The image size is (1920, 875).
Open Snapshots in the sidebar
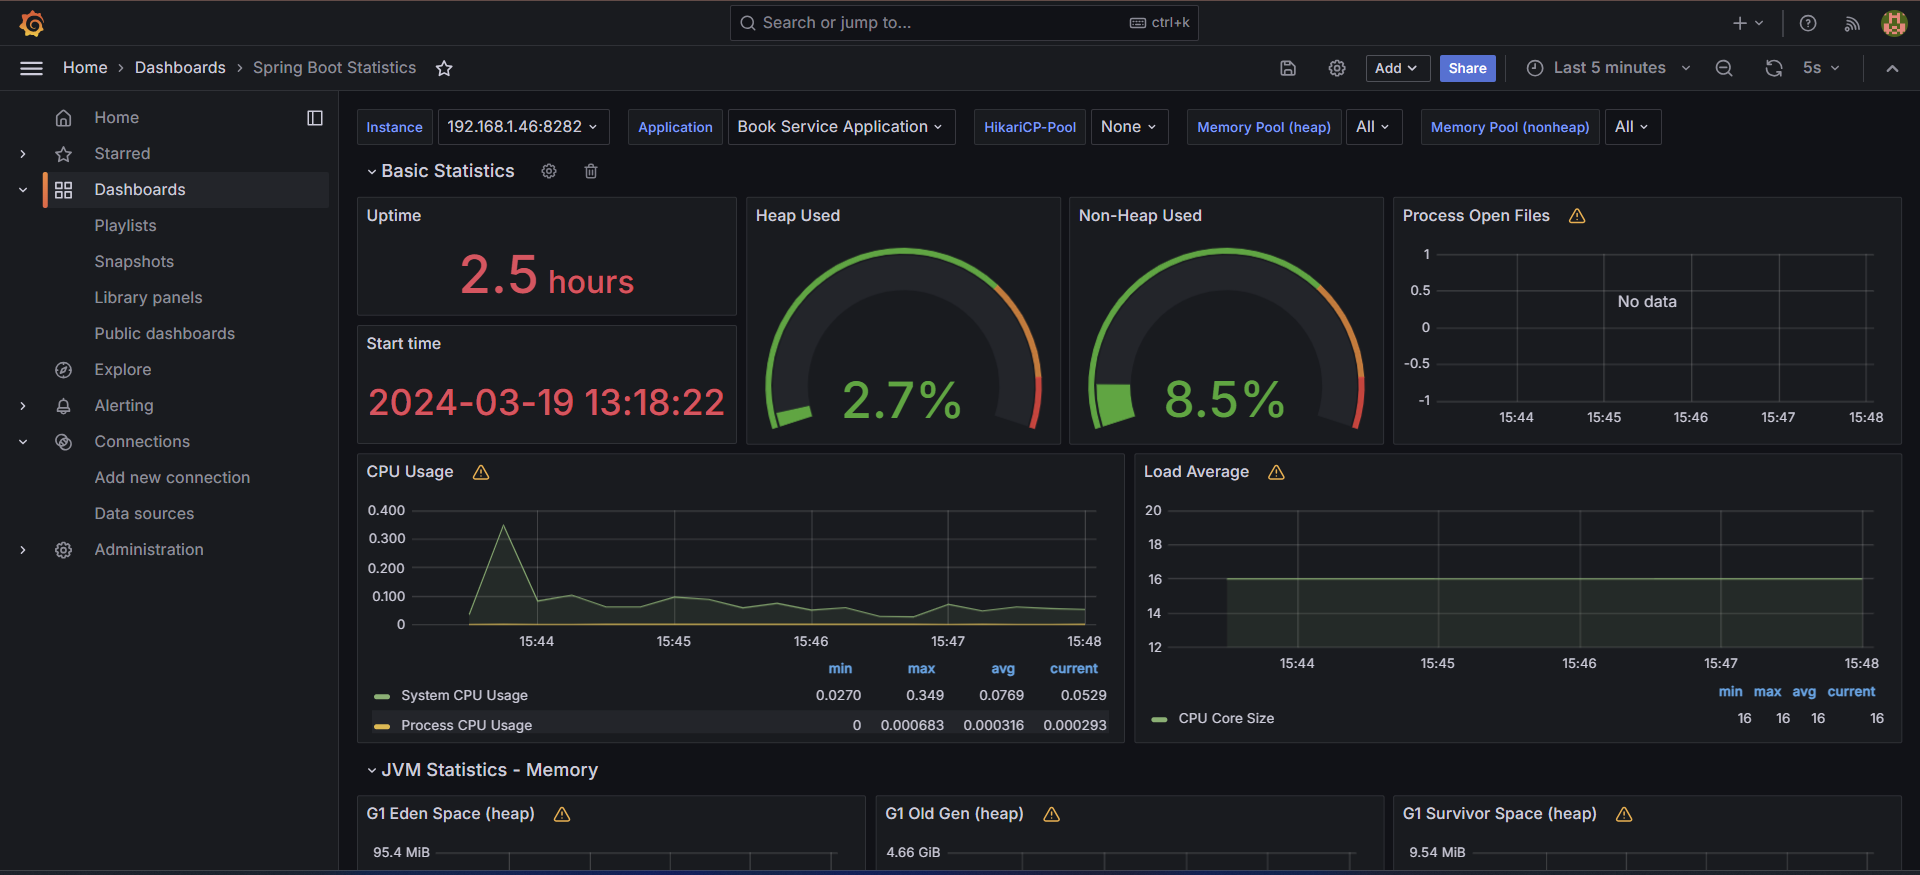click(134, 262)
